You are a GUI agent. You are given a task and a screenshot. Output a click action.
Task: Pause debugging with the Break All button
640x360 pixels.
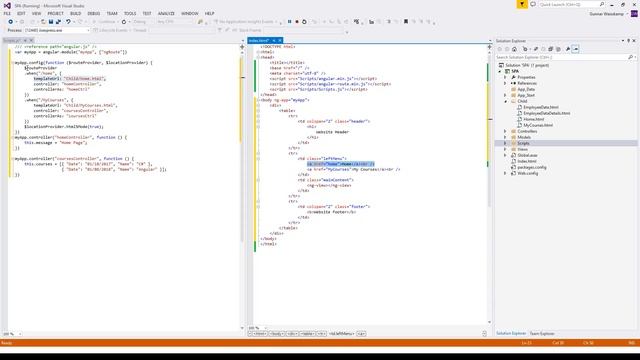coord(289,22)
